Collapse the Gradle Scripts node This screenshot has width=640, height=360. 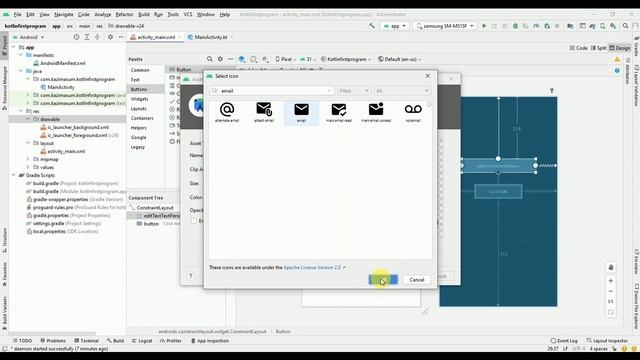click(x=13, y=175)
